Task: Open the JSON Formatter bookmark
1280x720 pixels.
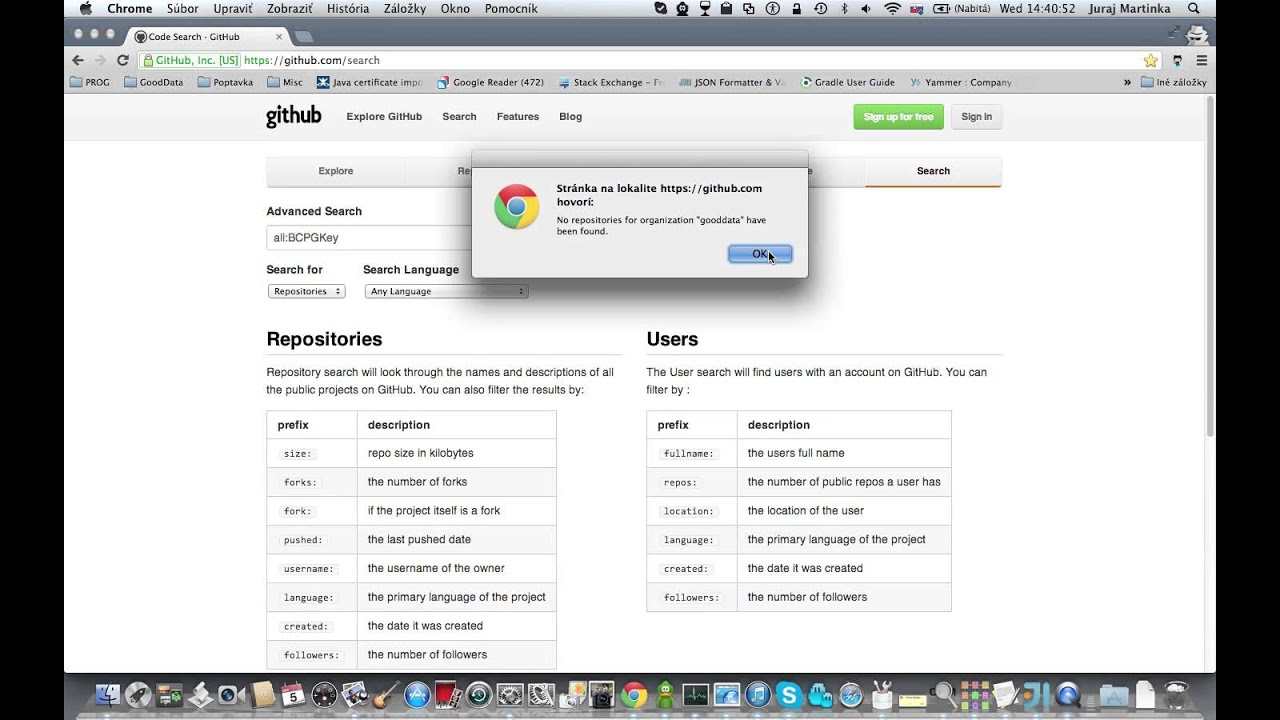Action: coord(731,82)
